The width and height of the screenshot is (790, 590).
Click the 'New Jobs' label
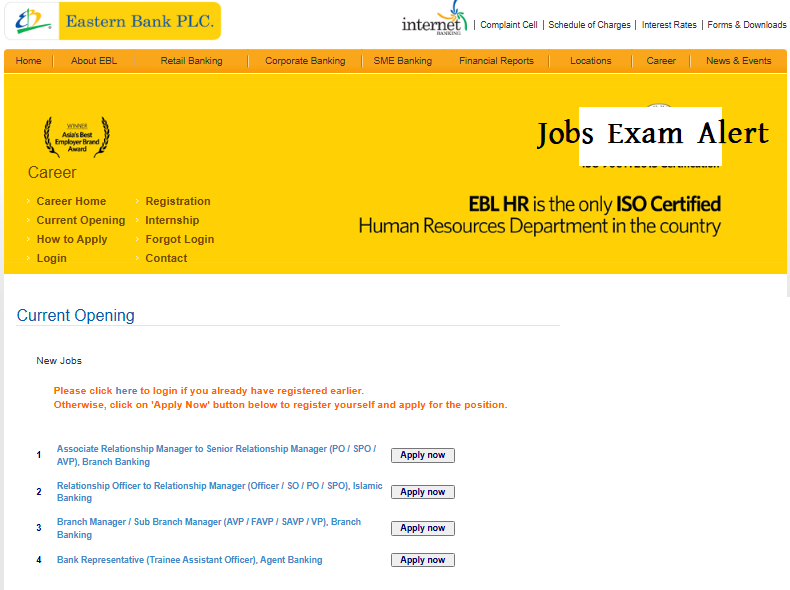[59, 361]
